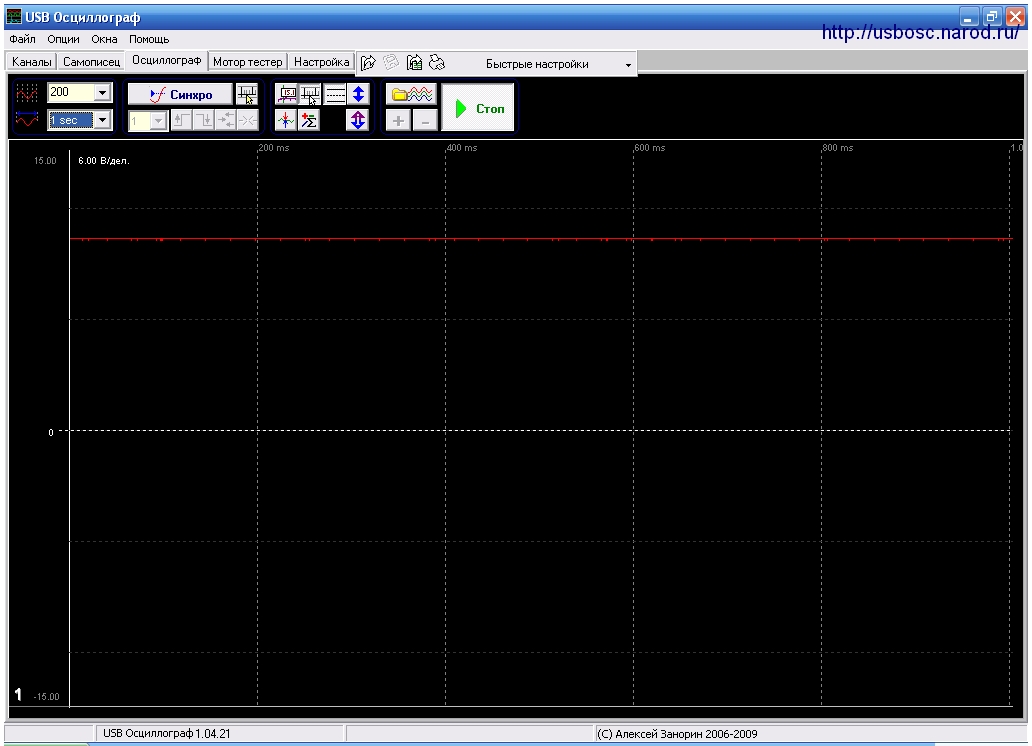
Task: Open the Помощь menu
Action: [149, 40]
